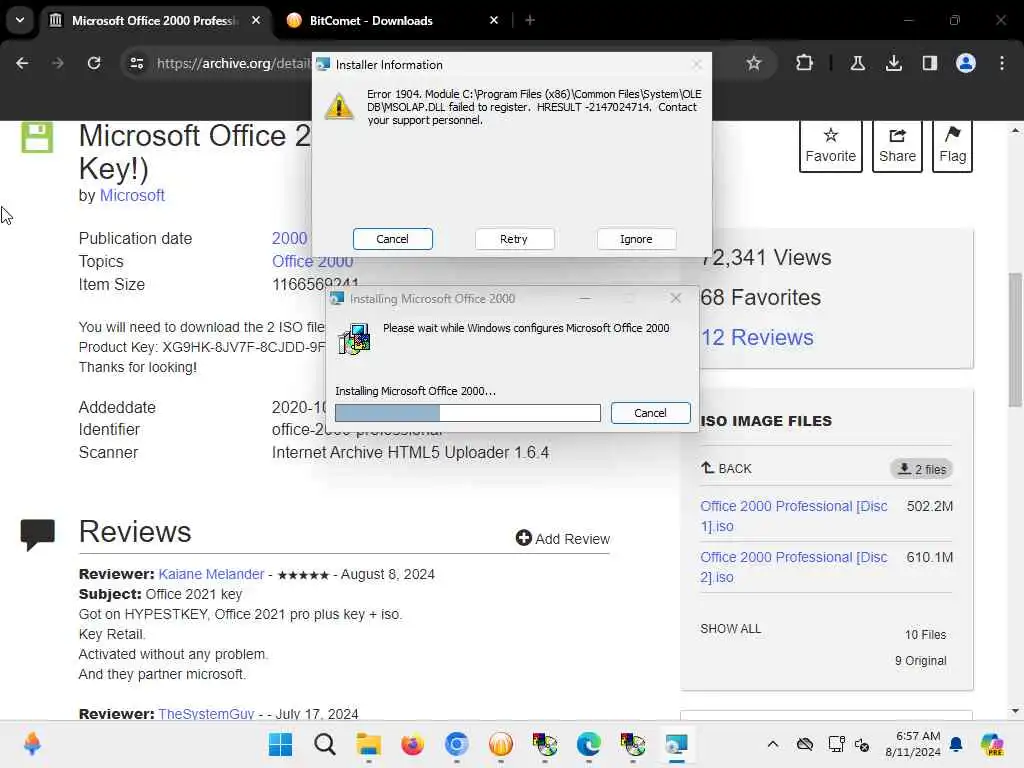Open the browser three-dot menu

click(x=1002, y=63)
